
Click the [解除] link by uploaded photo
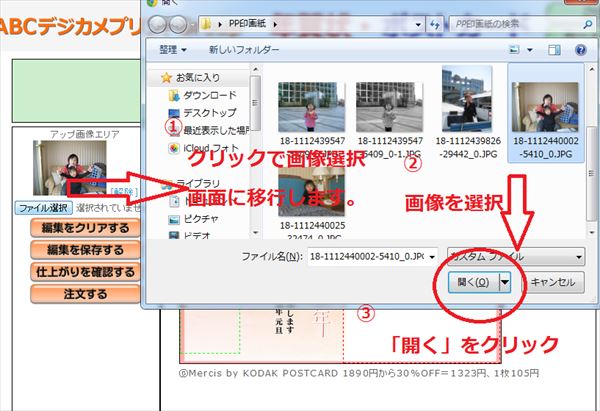pyautogui.click(x=124, y=191)
